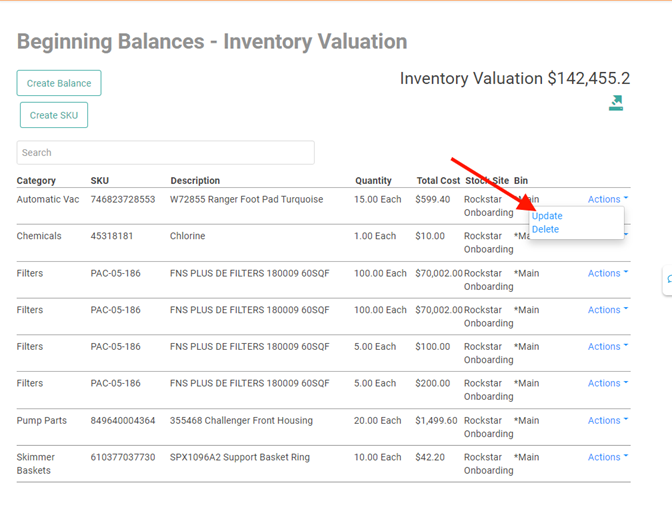Focus the Search input field

tap(165, 153)
